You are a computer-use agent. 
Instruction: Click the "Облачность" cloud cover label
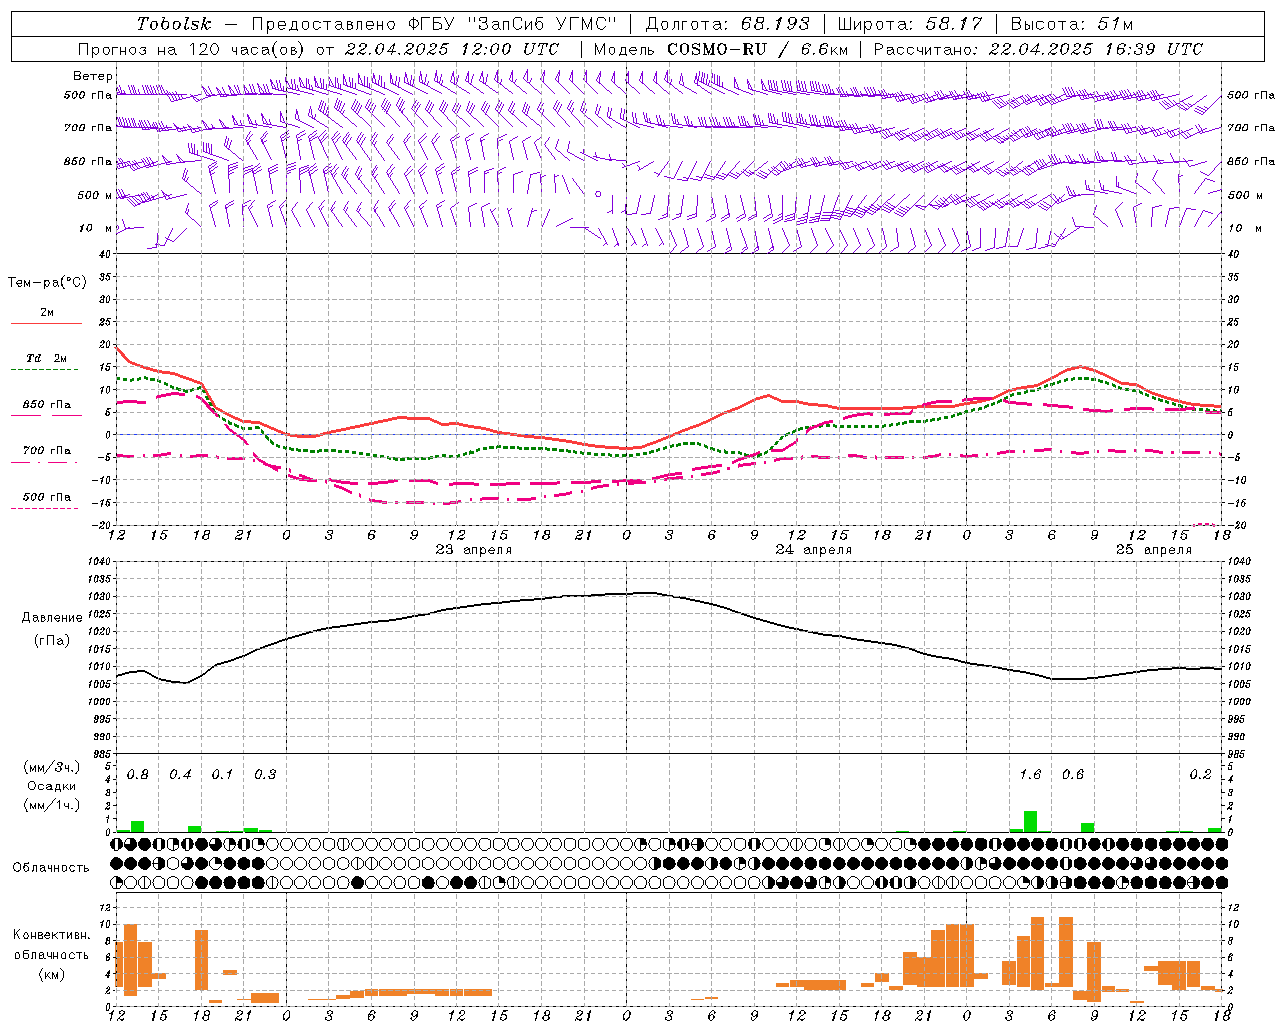pos(51,867)
